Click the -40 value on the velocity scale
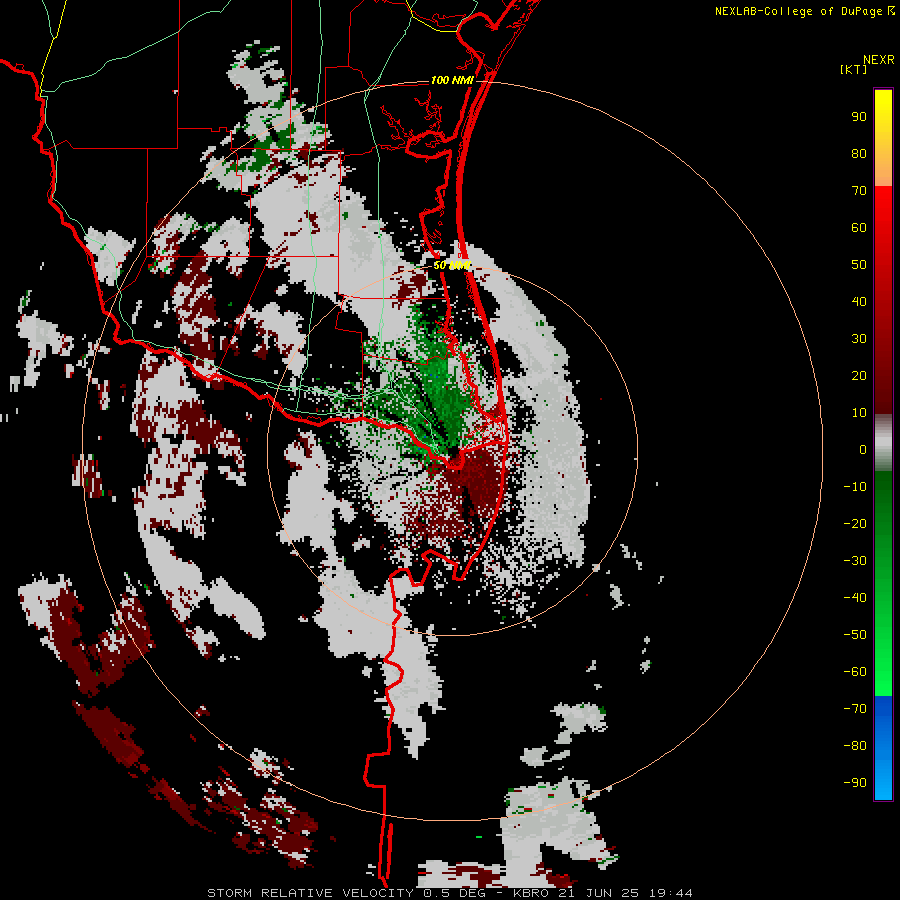Screen dimensions: 900x900 855,598
